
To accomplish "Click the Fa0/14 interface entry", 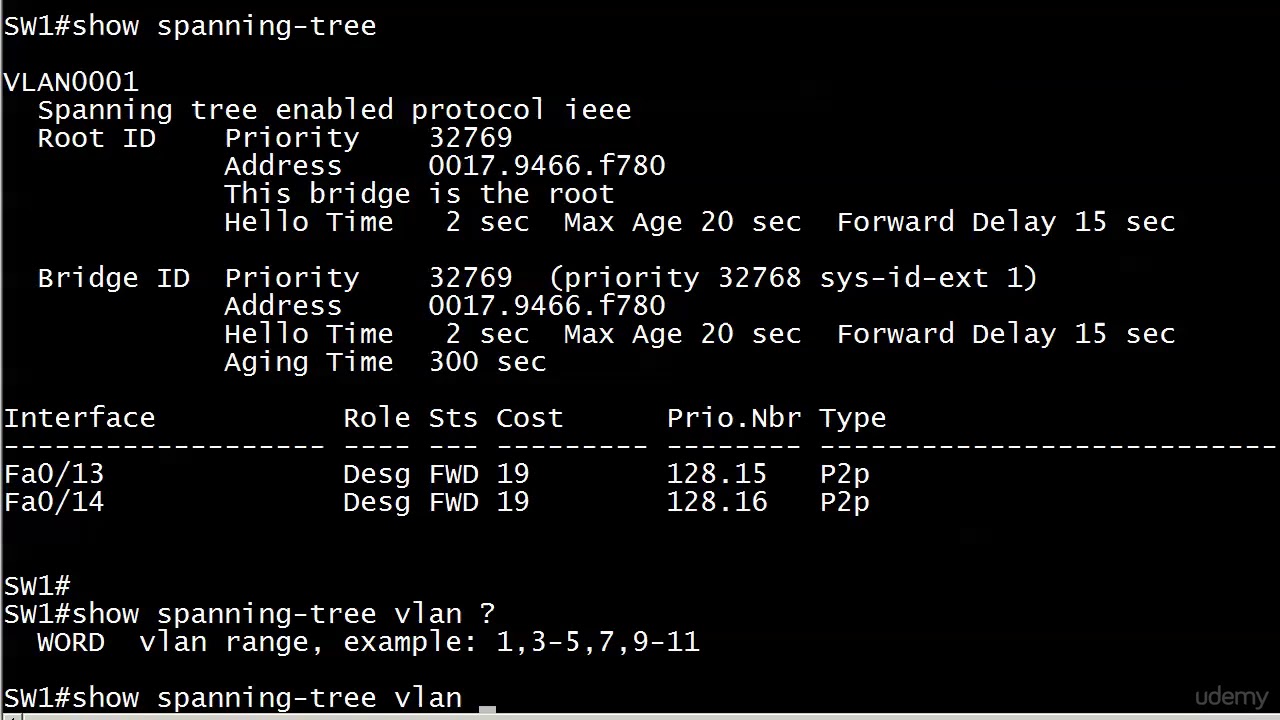I will [x=54, y=502].
